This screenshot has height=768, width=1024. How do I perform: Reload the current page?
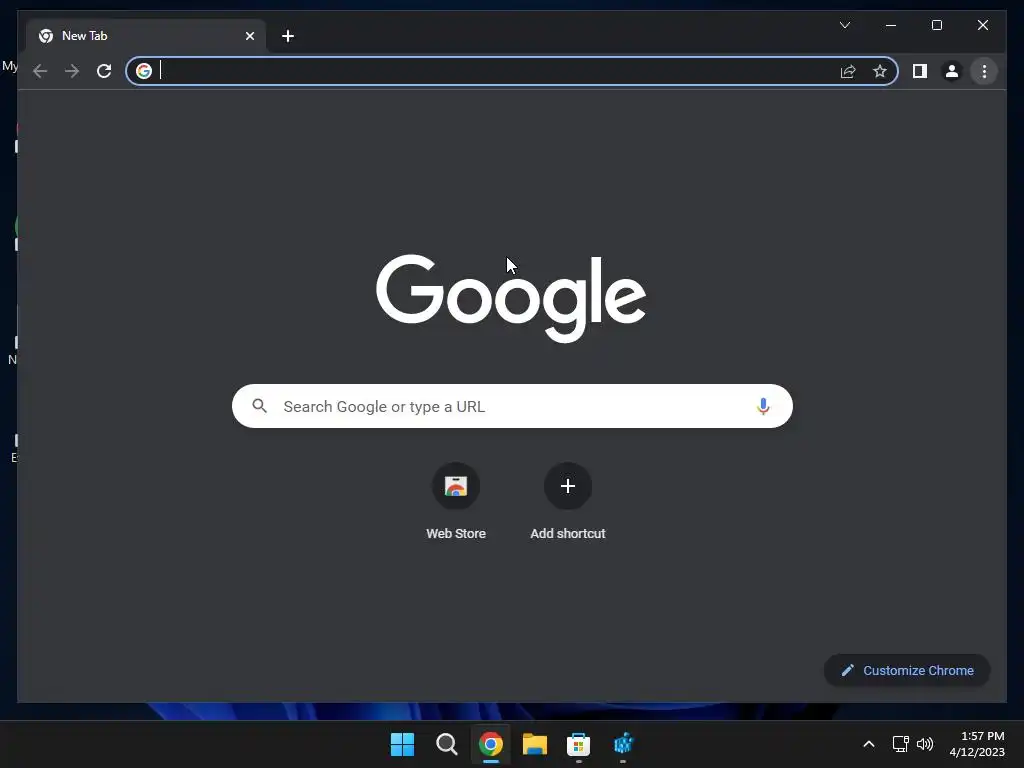104,71
